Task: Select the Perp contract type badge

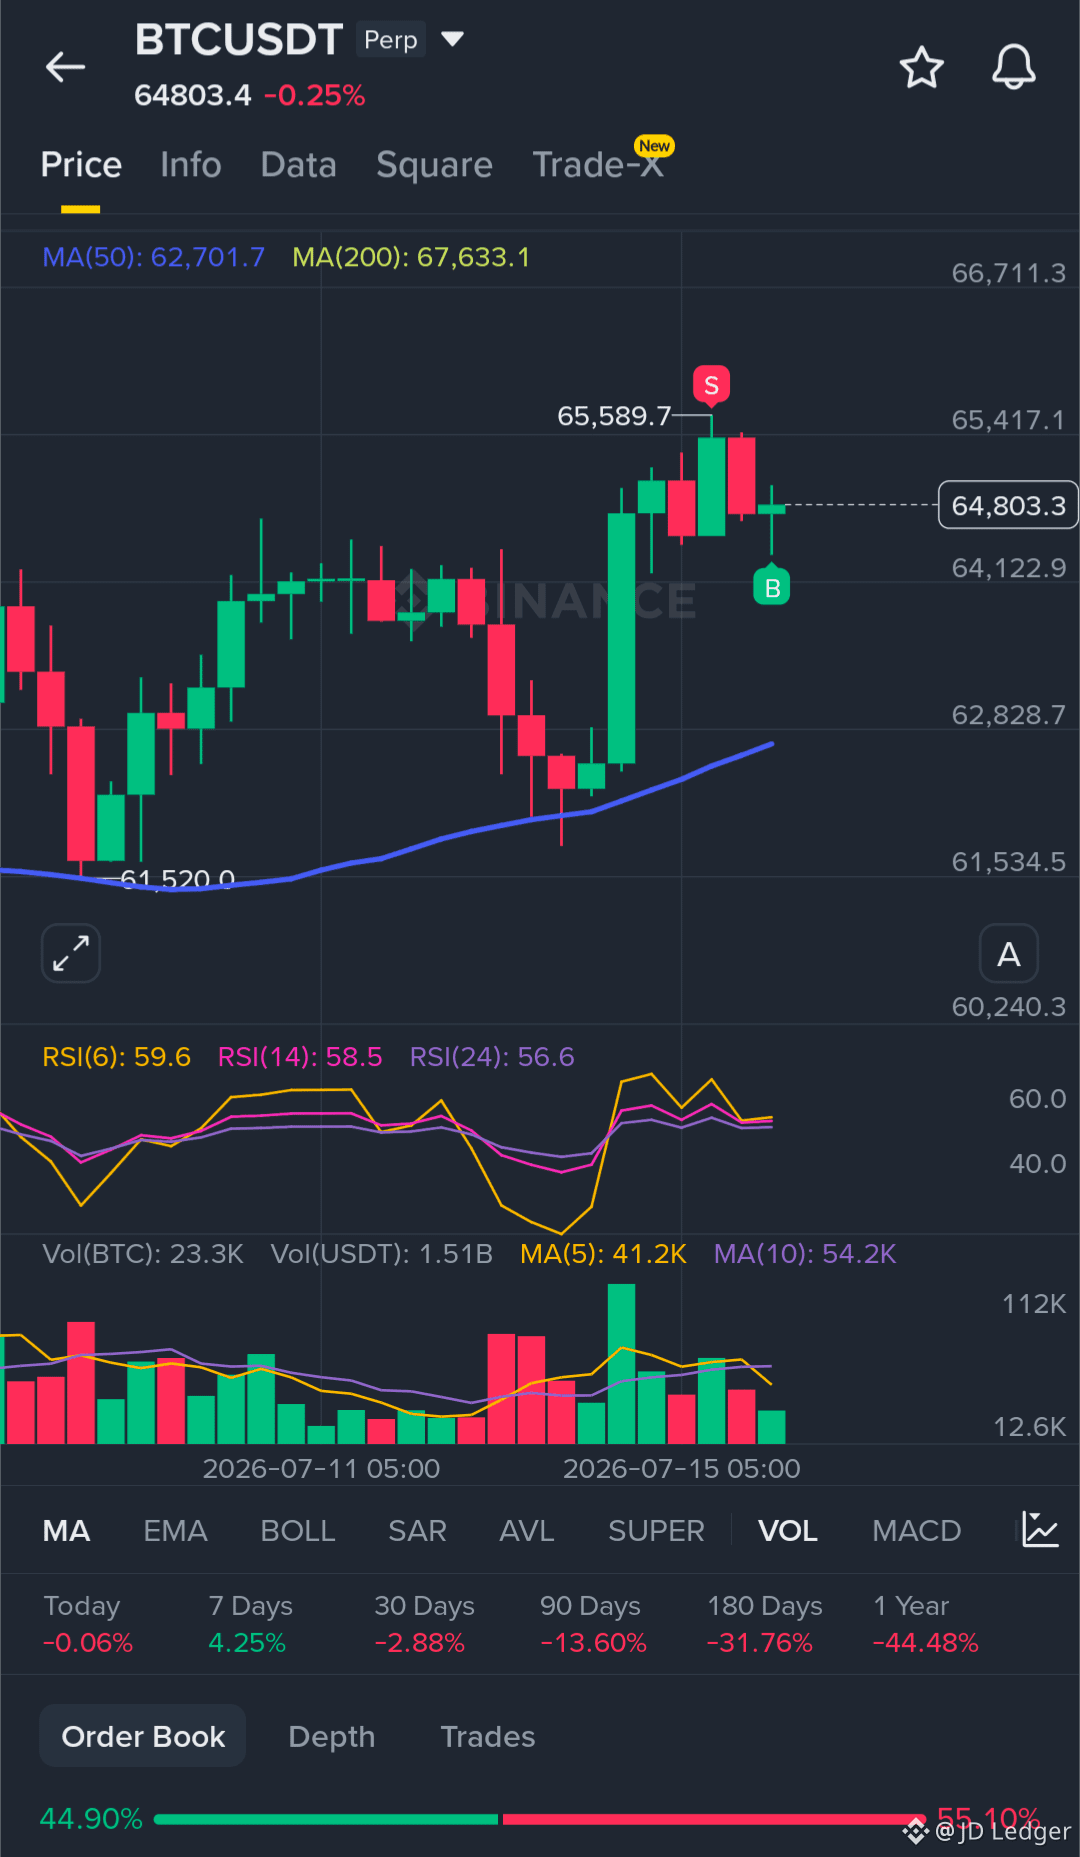Action: (x=391, y=40)
